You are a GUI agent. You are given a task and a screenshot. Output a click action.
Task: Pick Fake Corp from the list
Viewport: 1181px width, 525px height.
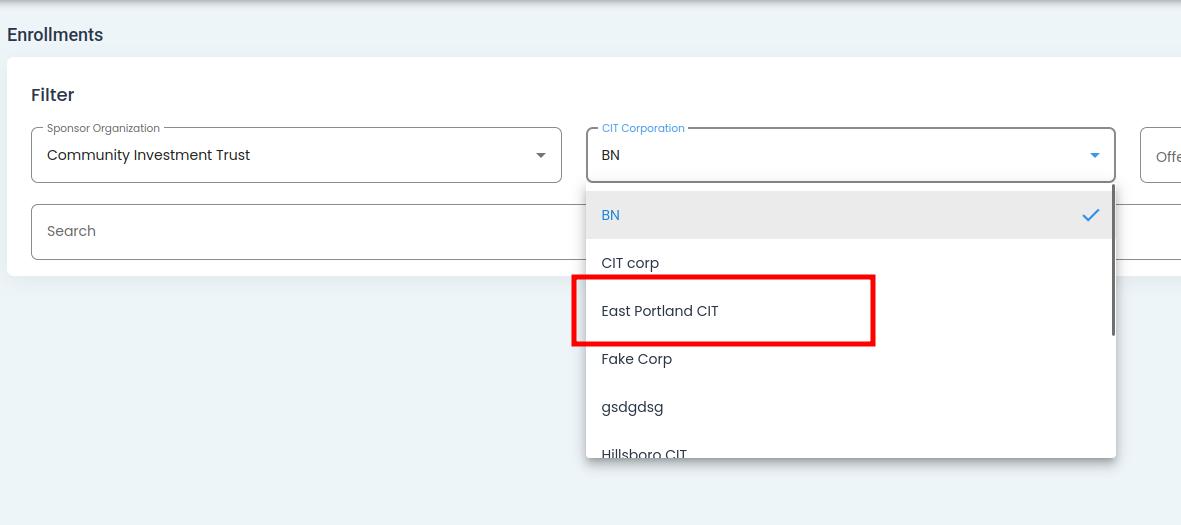tap(637, 359)
